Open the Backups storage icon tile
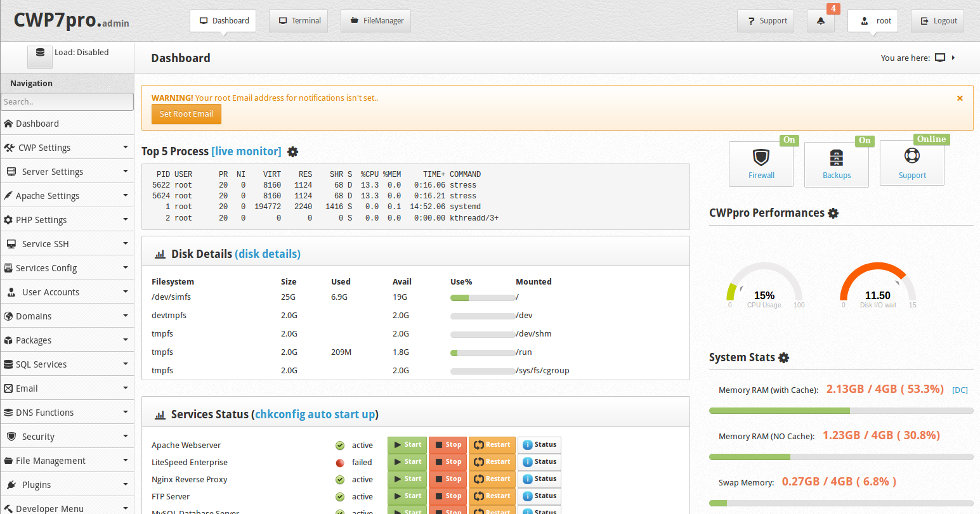The image size is (980, 514). (836, 163)
